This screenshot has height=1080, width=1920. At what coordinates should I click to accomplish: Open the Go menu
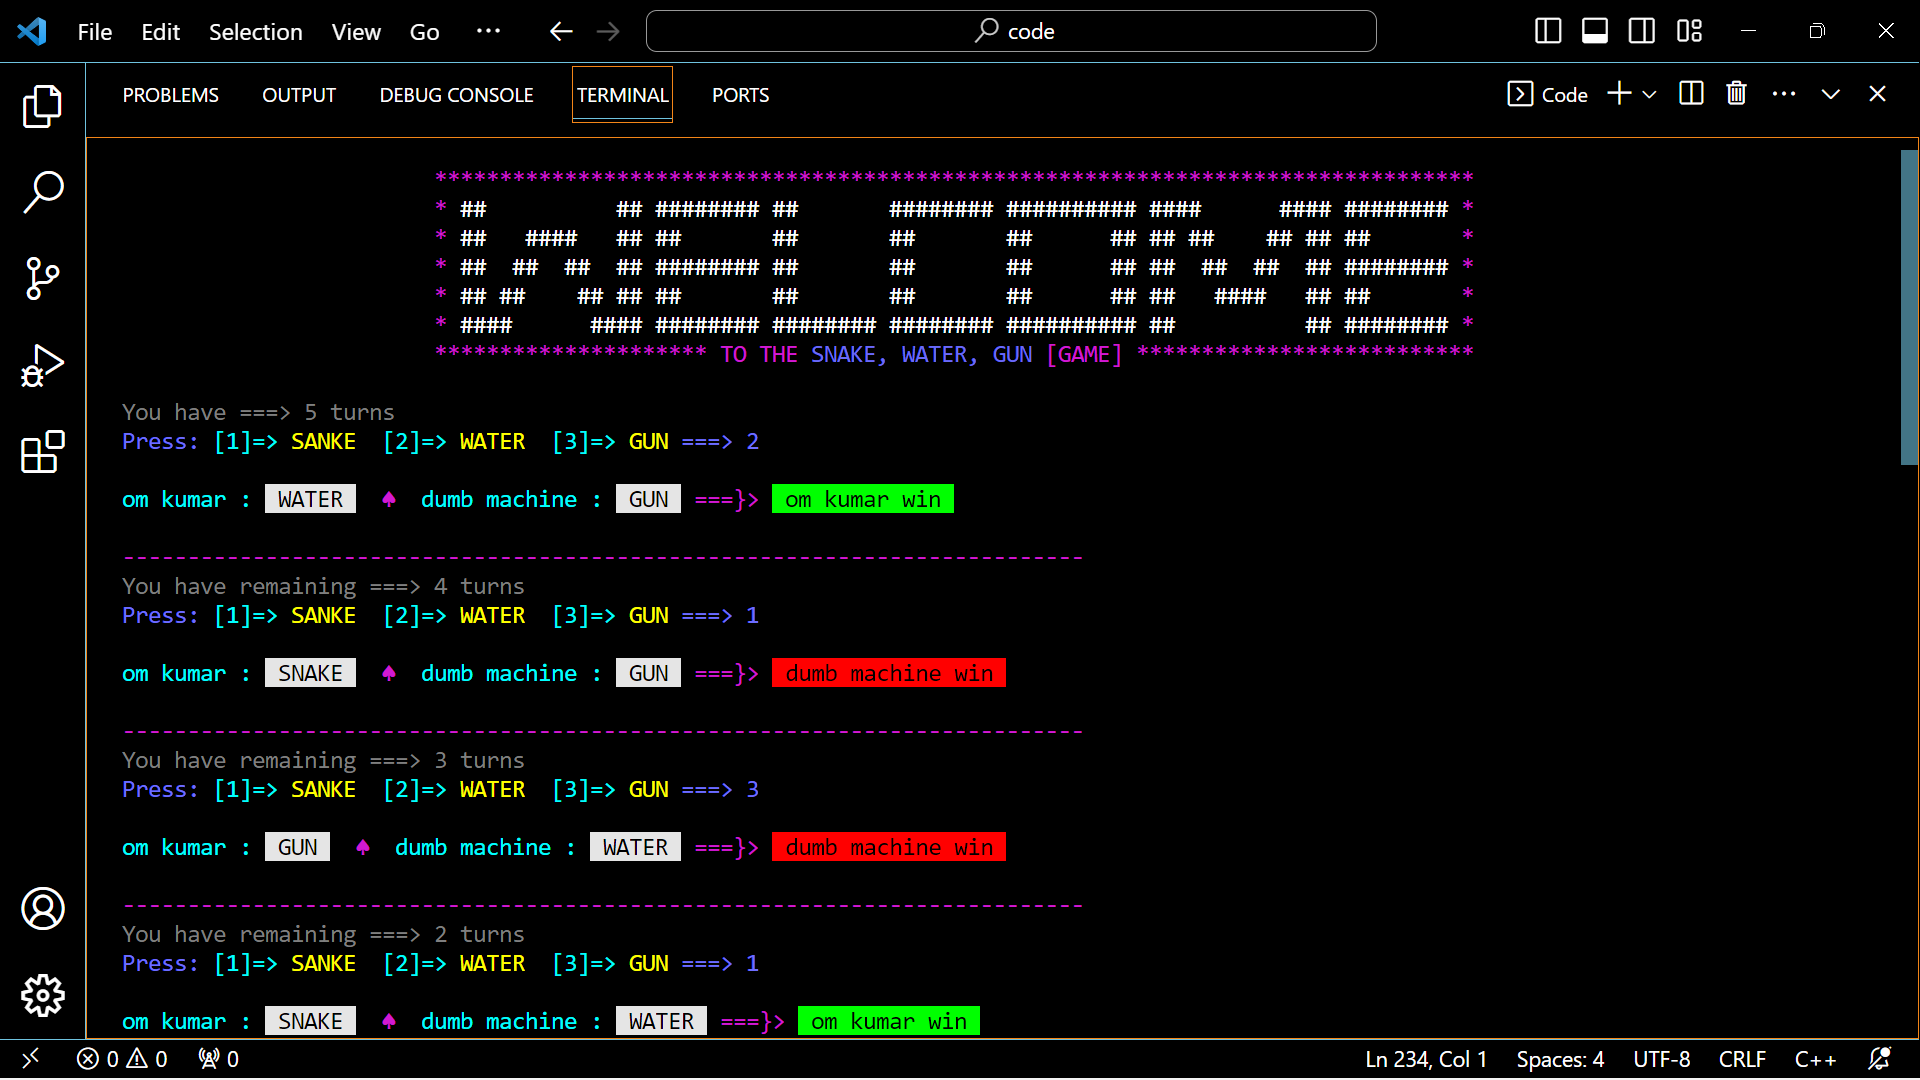pos(424,31)
